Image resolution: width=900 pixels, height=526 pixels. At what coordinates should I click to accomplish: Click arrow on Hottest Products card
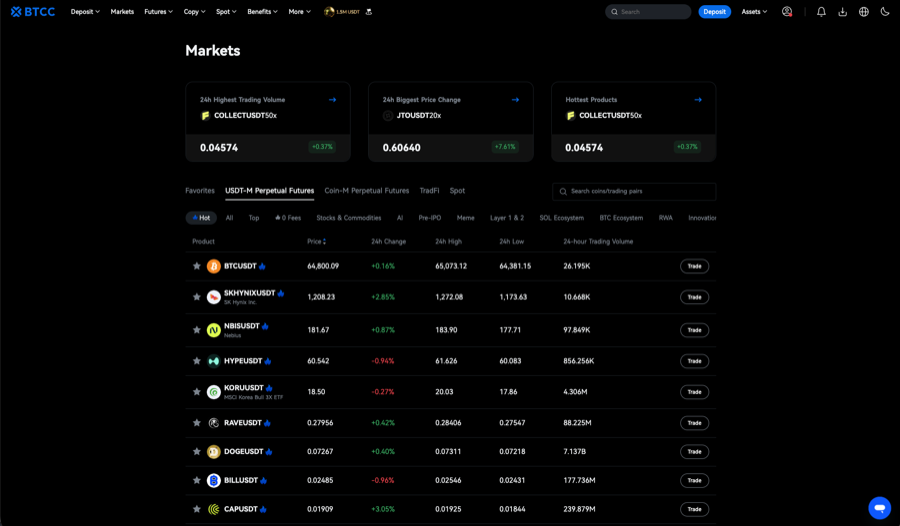click(698, 99)
